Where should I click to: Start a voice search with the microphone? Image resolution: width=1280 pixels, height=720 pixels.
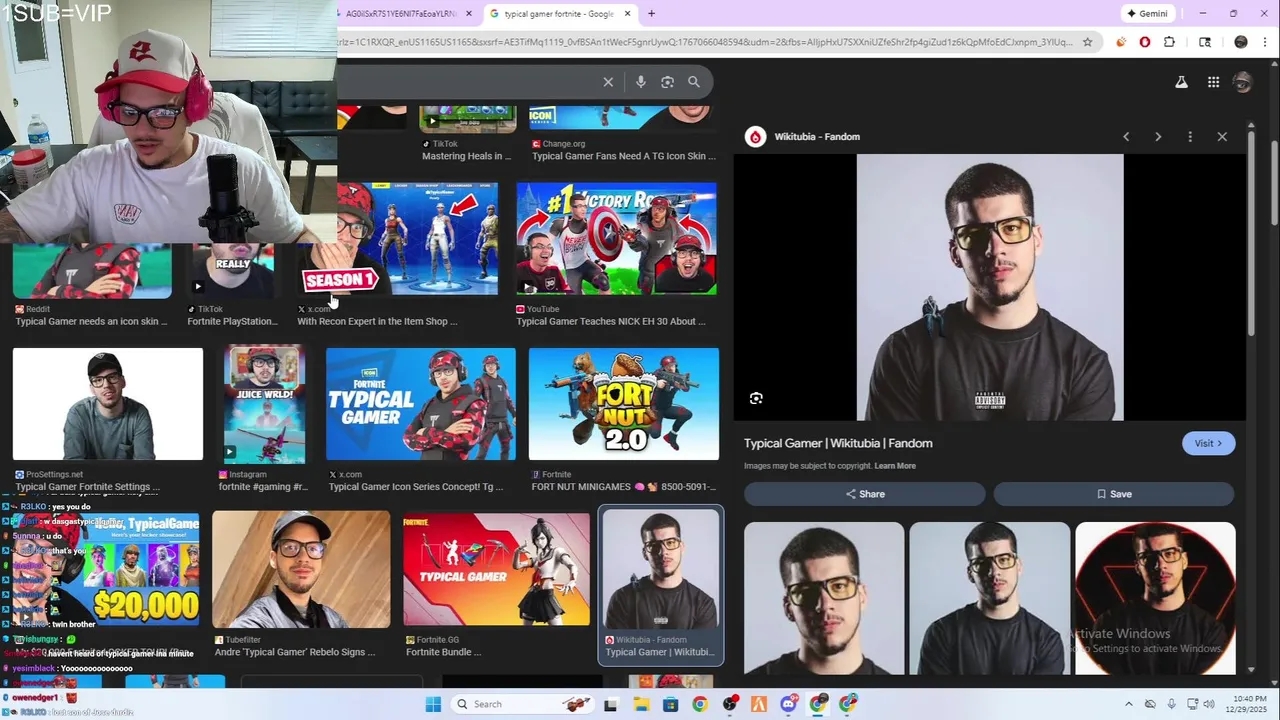pos(641,82)
